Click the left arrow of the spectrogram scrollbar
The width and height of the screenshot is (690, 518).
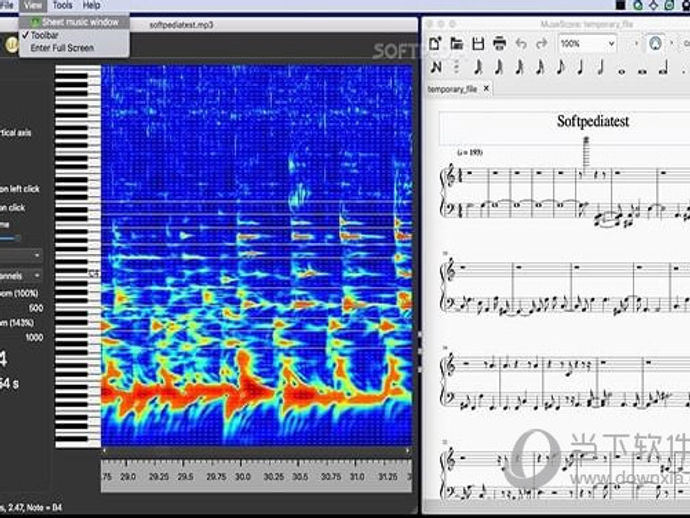(x=104, y=451)
